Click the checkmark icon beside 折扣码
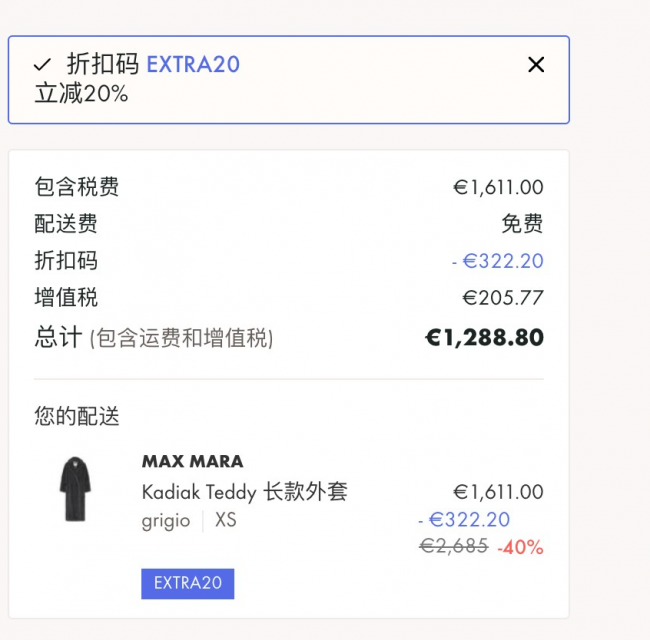The height and width of the screenshot is (640, 650). click(42, 65)
